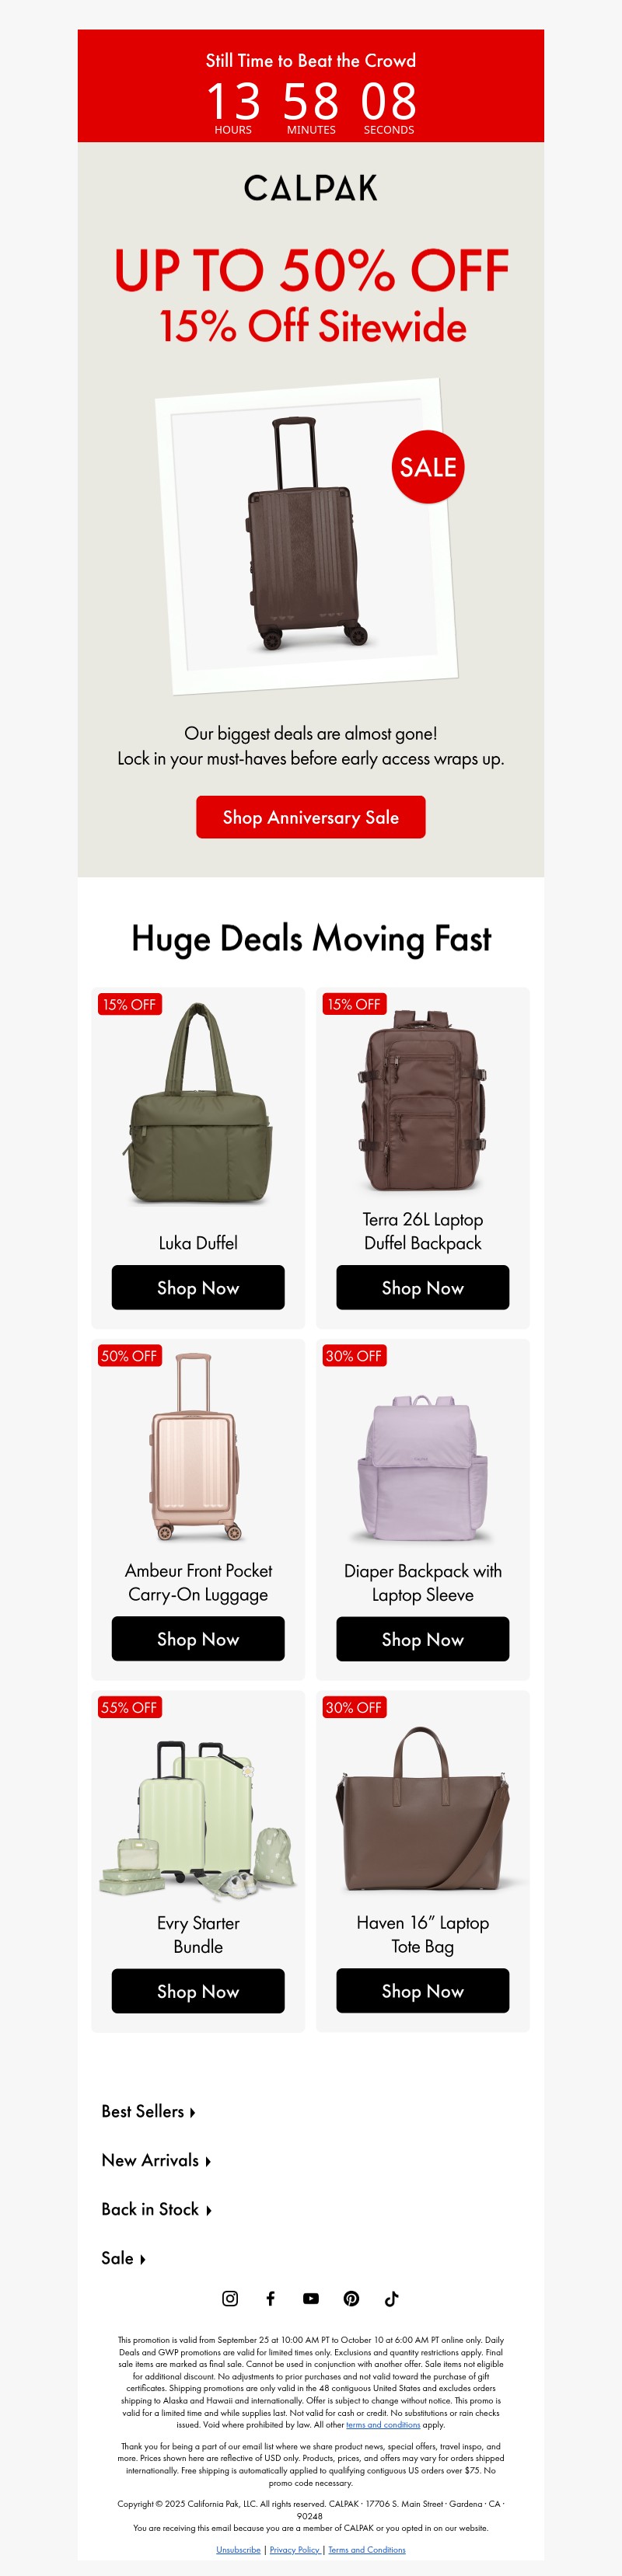
Task: Click the Ambeur Front Pocket Carry-On image
Action: [x=197, y=1446]
